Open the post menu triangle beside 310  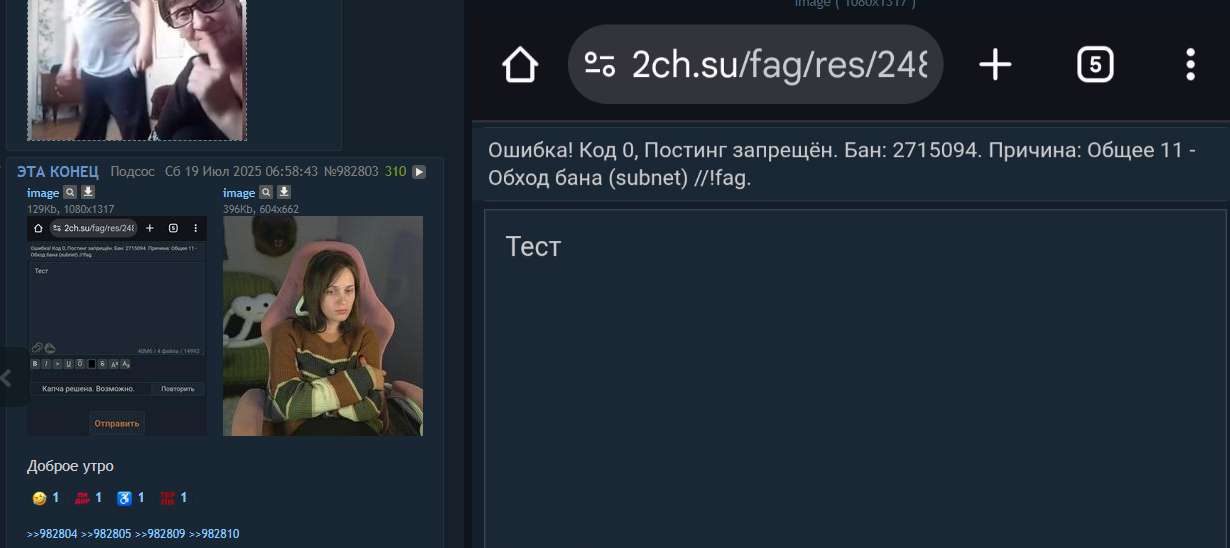coord(419,172)
